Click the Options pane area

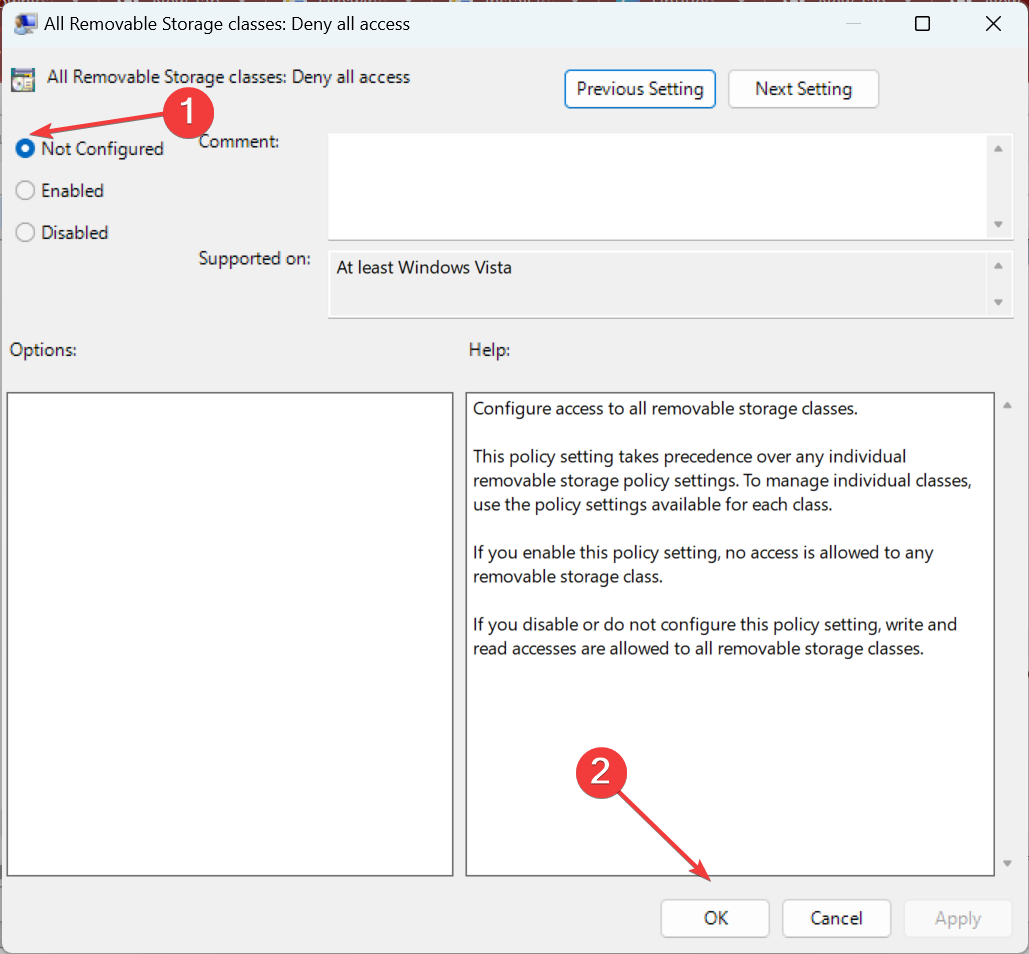pyautogui.click(x=230, y=634)
